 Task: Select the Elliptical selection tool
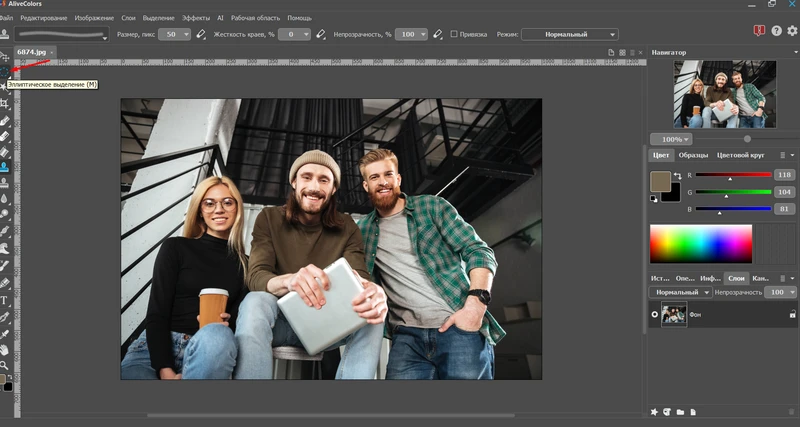point(4,71)
